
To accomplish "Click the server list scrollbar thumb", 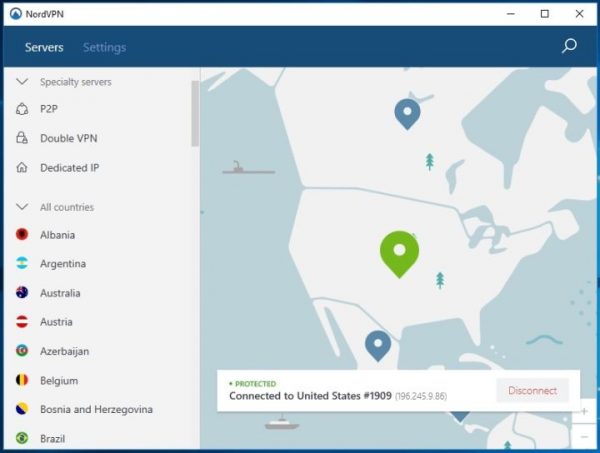I will coord(195,113).
